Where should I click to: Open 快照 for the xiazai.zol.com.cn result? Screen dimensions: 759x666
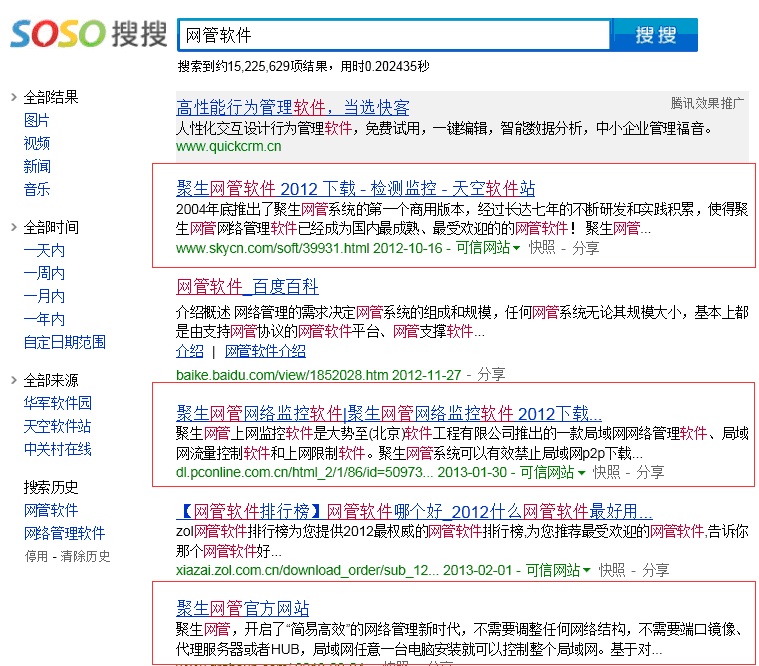point(612,570)
